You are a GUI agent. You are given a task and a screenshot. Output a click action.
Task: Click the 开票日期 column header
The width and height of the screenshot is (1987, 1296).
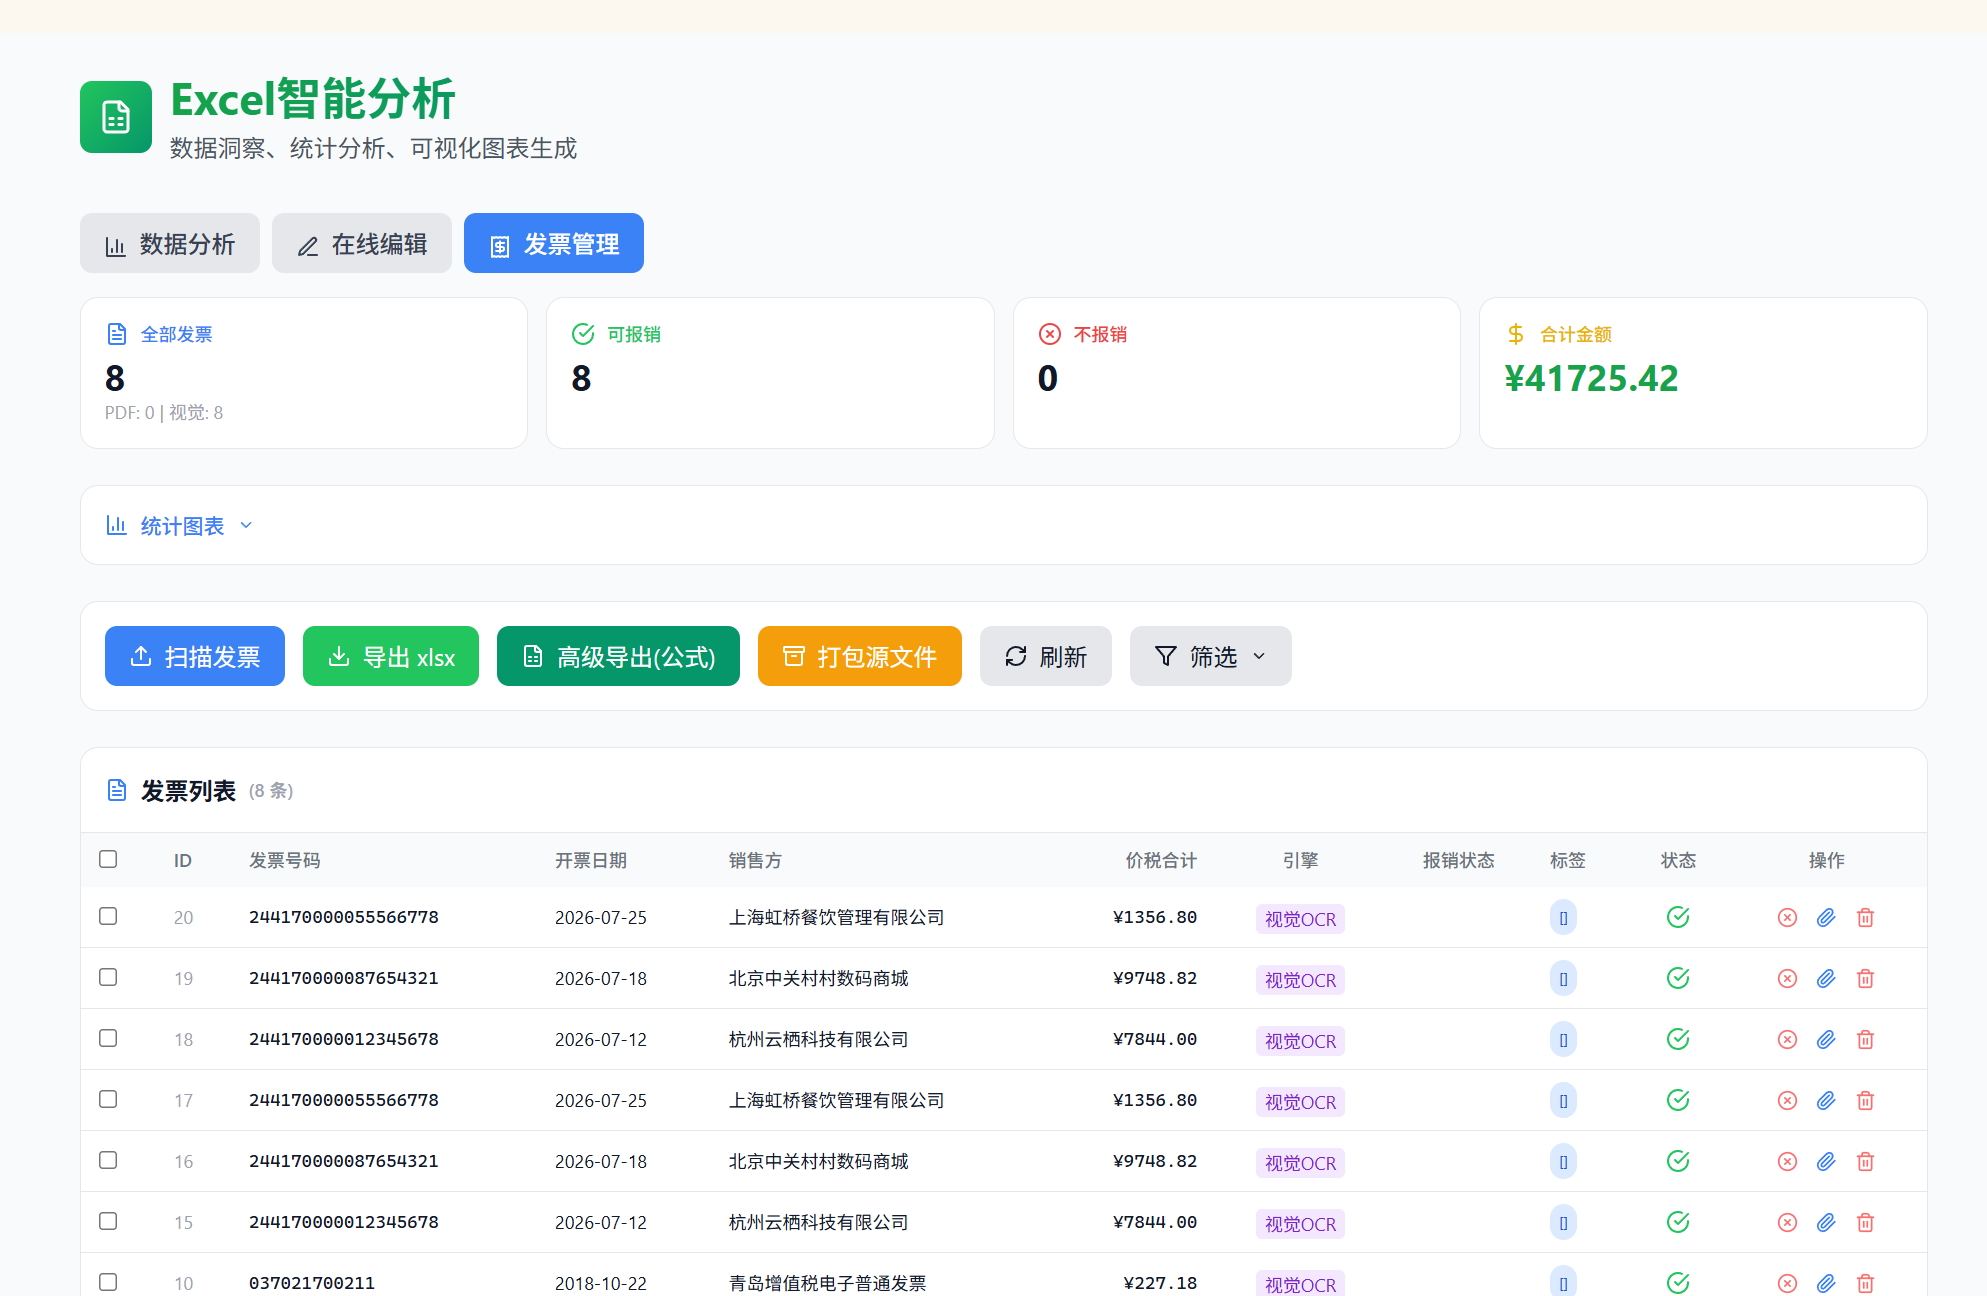coord(591,861)
